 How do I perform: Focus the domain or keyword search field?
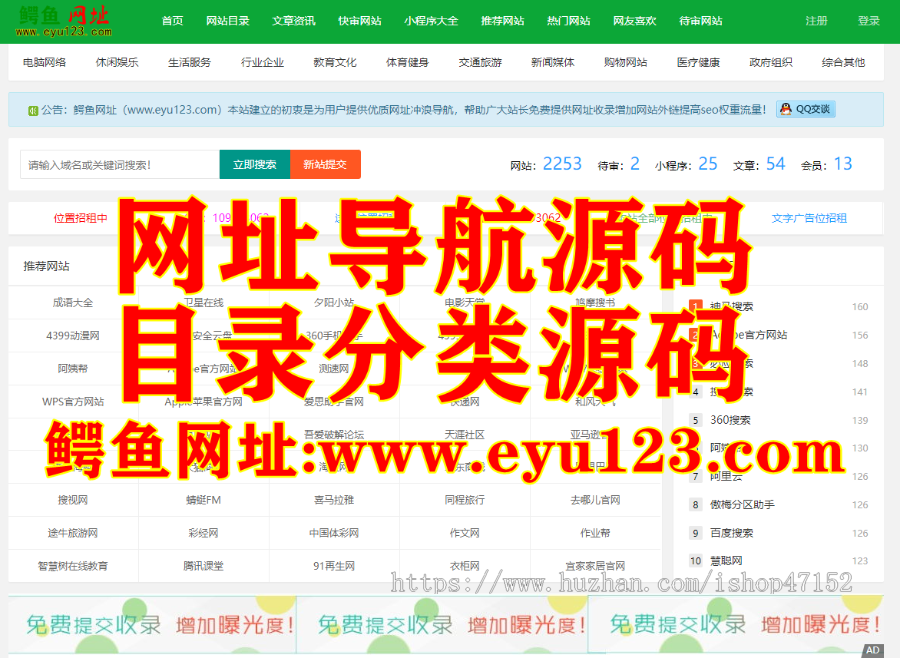[120, 165]
